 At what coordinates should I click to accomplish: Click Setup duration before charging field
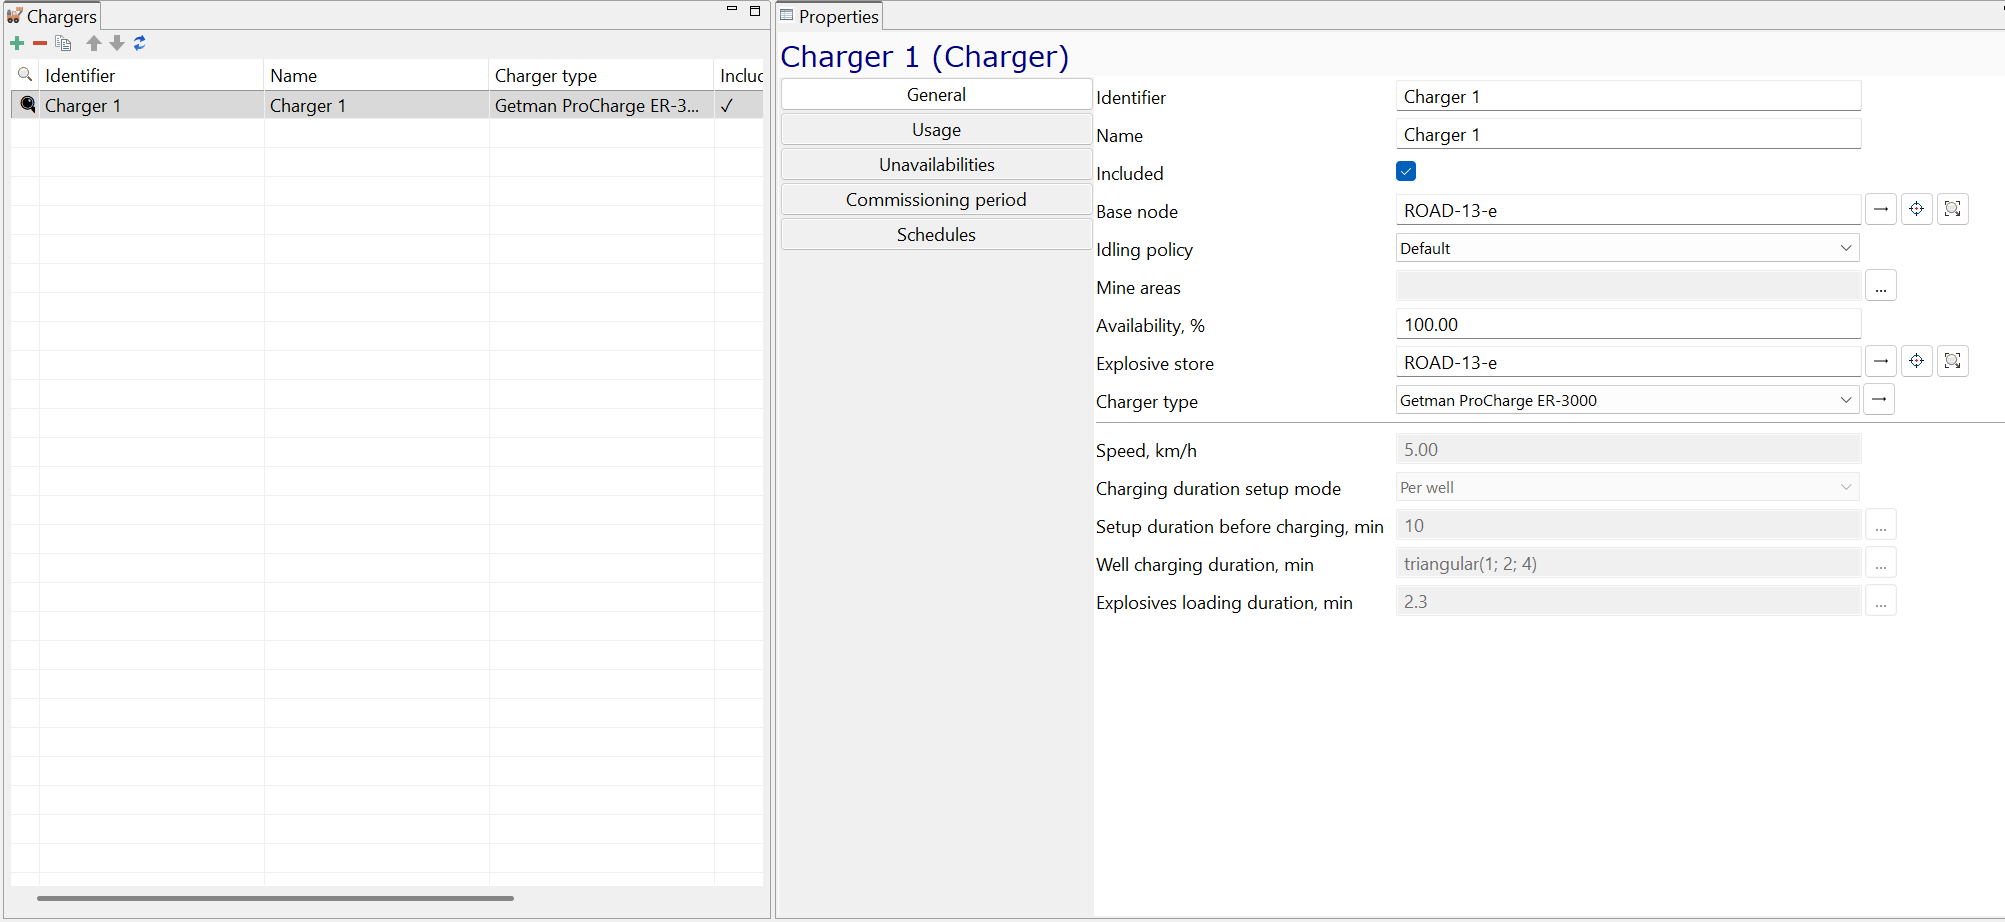tap(1628, 525)
